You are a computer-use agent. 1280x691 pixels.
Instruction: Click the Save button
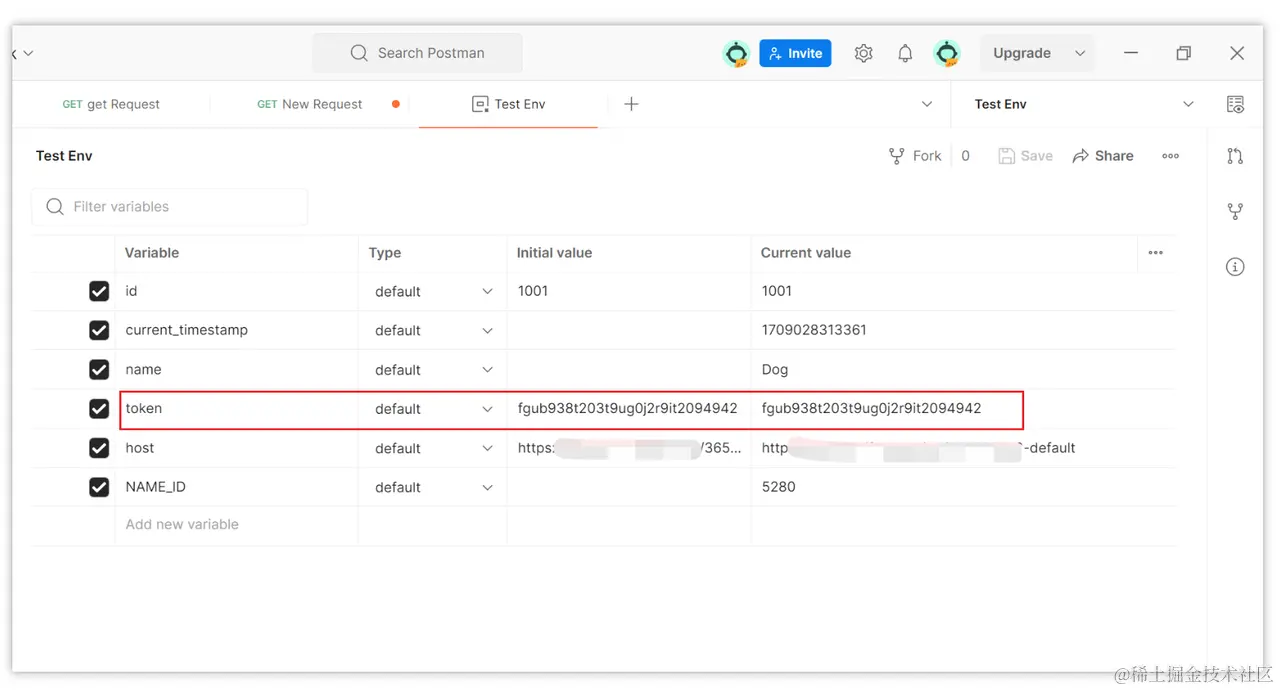coord(1025,156)
